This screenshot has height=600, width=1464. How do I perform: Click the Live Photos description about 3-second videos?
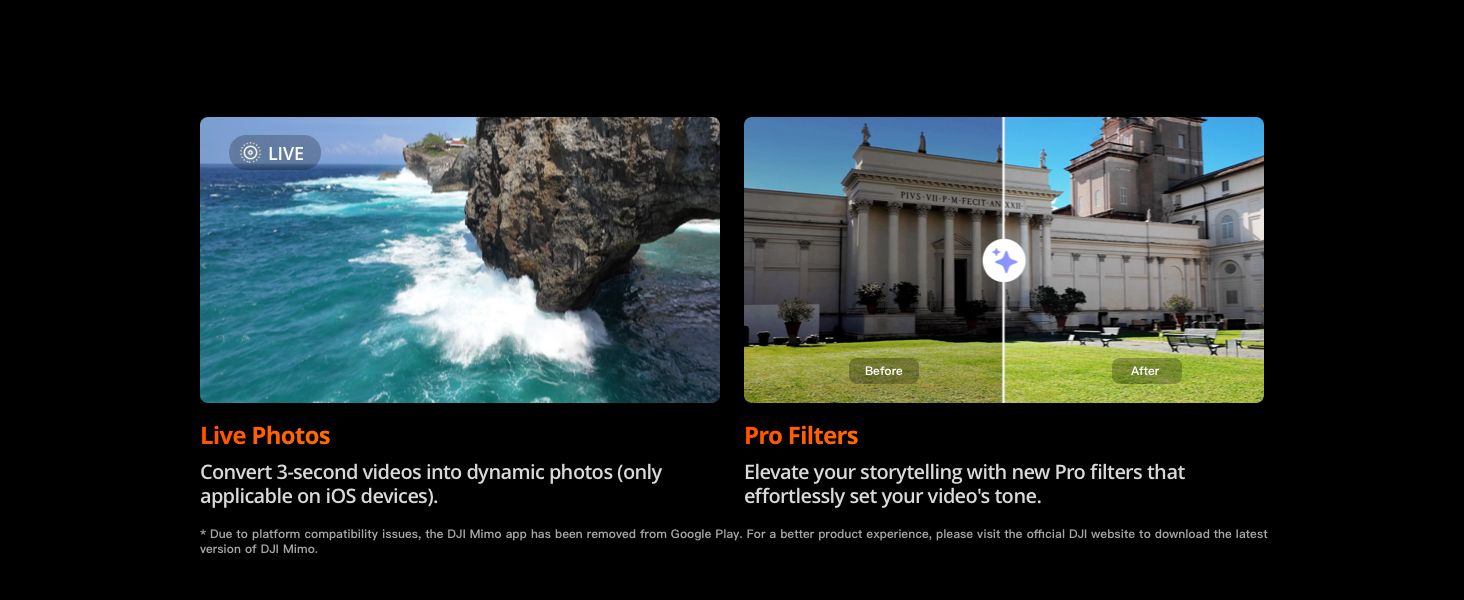point(431,484)
